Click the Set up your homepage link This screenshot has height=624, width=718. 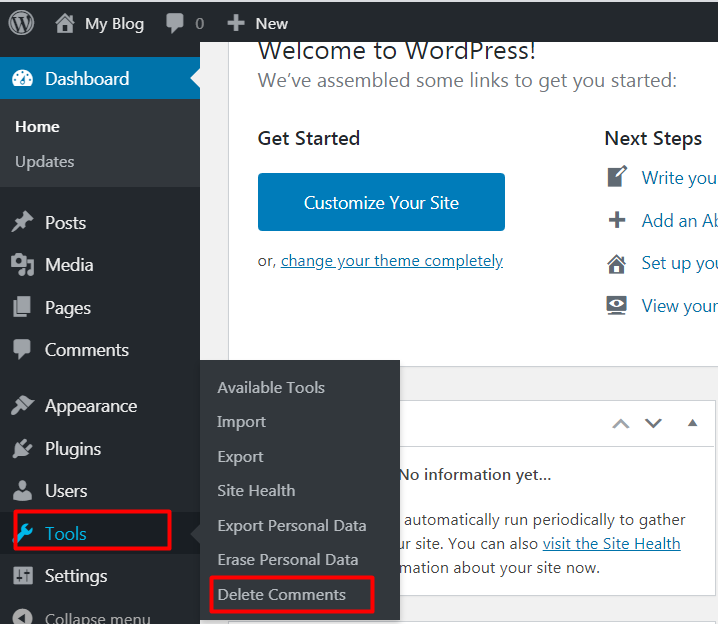pos(680,263)
